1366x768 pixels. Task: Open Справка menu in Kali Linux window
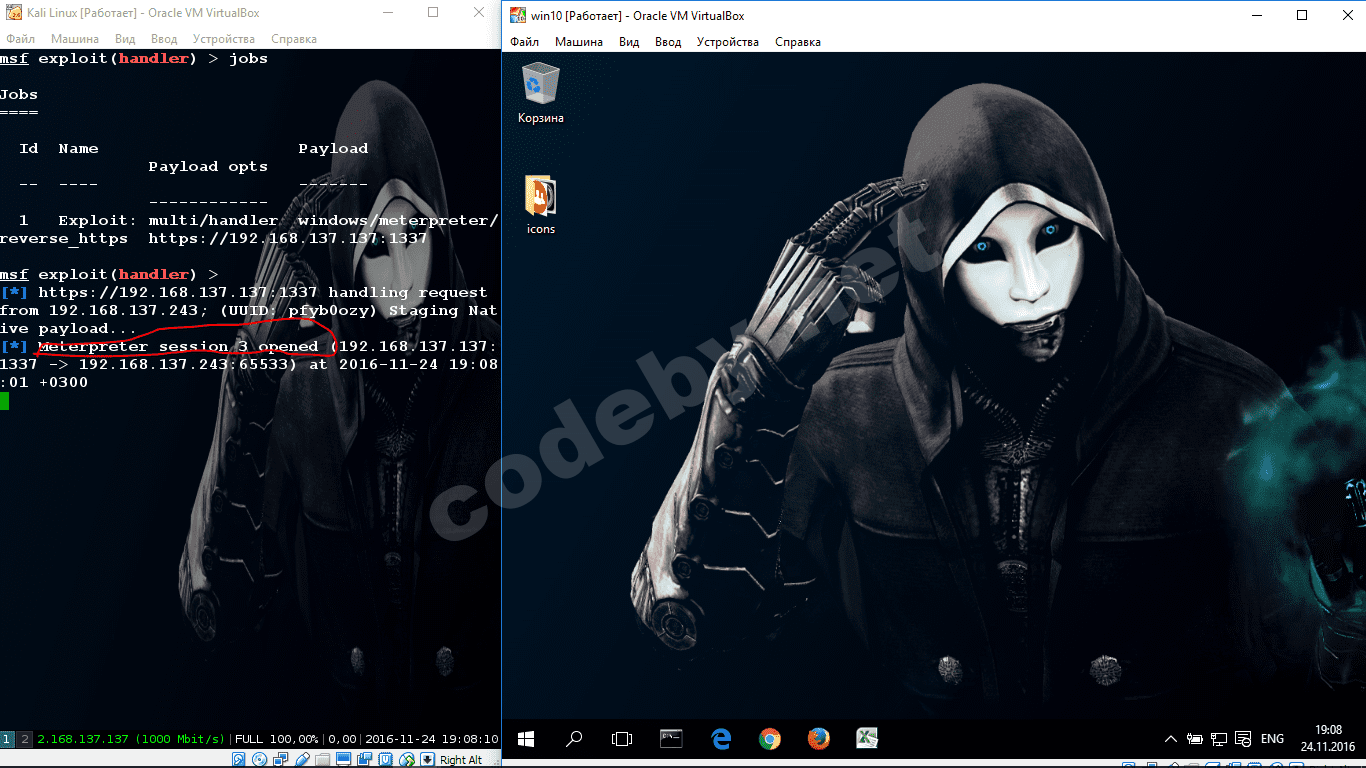[293, 39]
